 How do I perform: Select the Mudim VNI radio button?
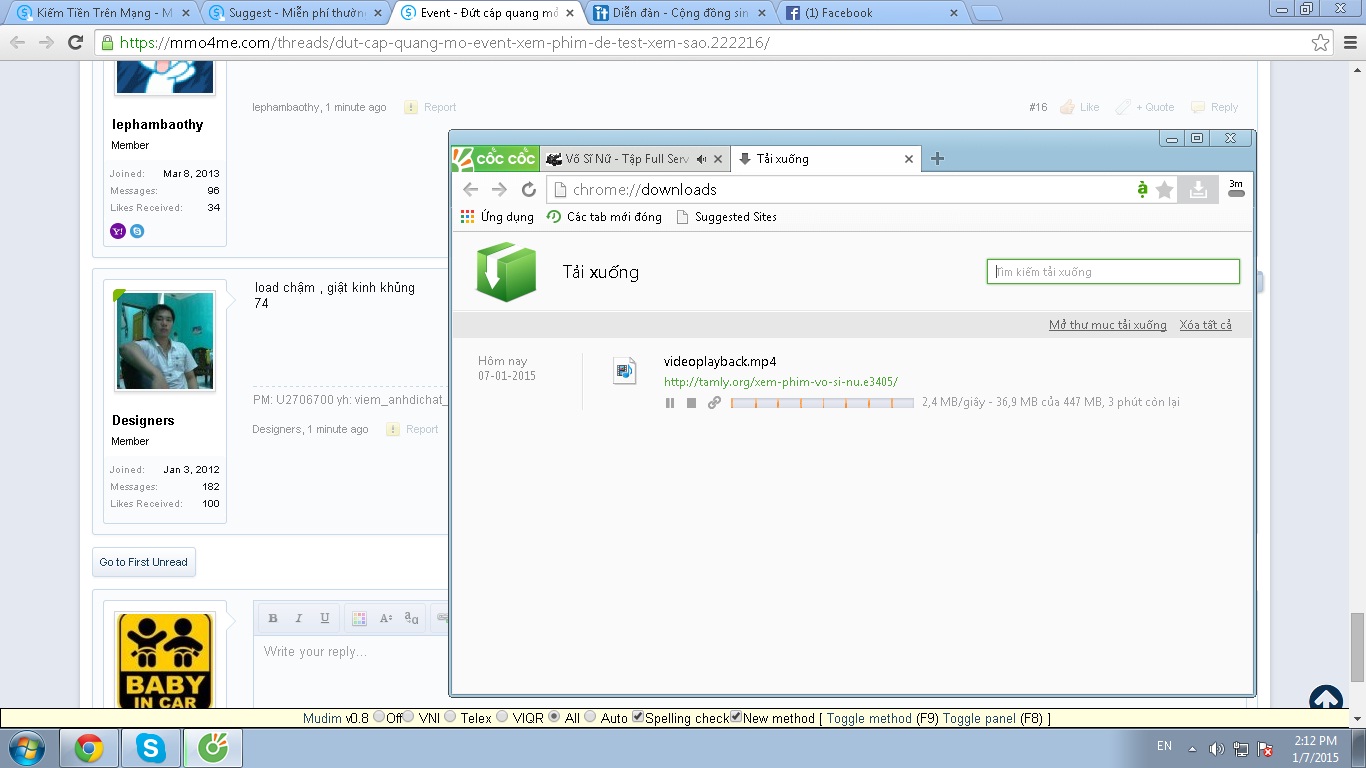coord(408,717)
